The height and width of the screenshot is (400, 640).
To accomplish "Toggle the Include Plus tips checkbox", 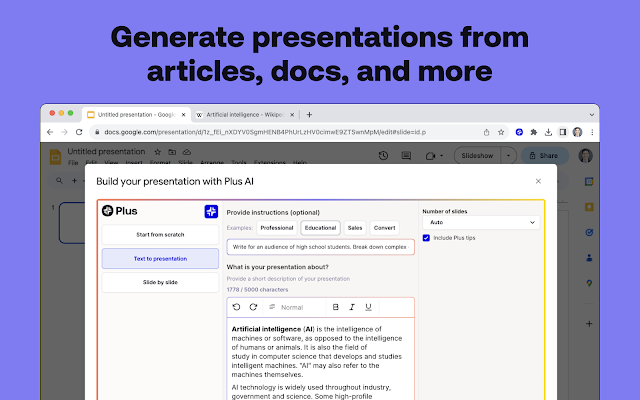I will pyautogui.click(x=427, y=238).
